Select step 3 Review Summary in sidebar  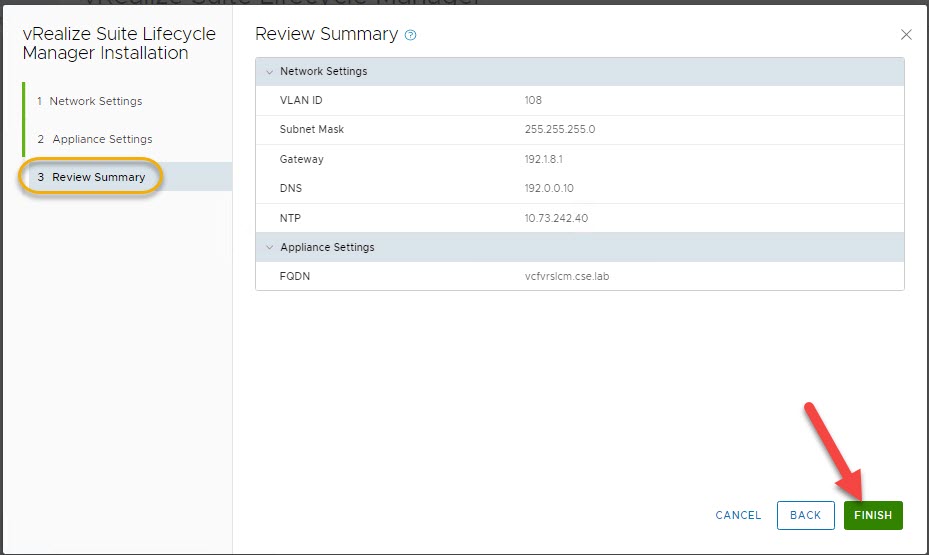pos(98,177)
